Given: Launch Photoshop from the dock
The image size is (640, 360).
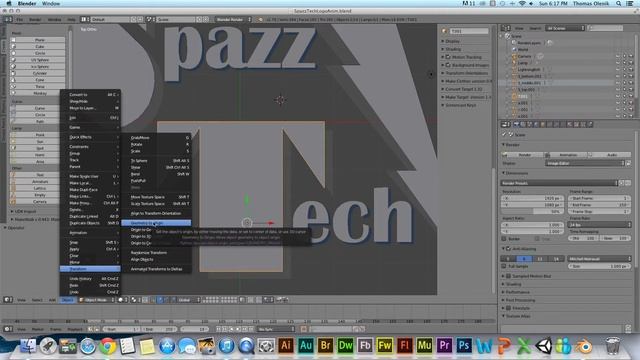Looking at the screenshot, I should coord(464,345).
